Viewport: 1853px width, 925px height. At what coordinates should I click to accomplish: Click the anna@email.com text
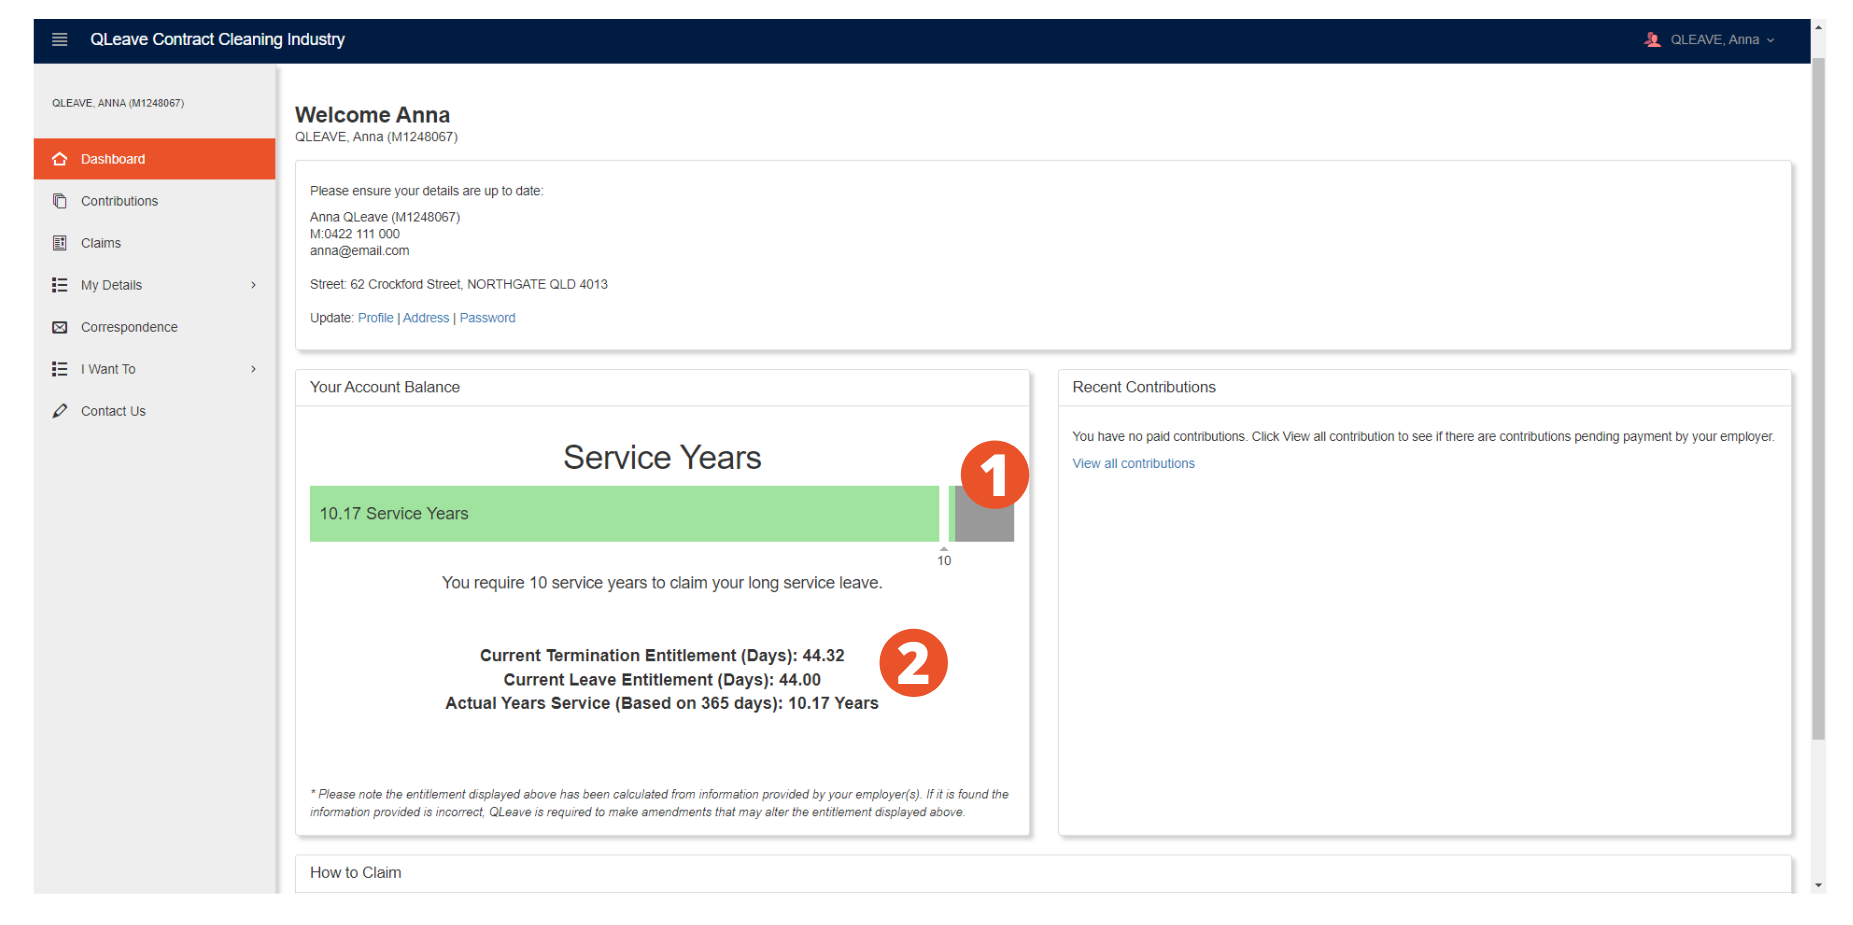360,251
